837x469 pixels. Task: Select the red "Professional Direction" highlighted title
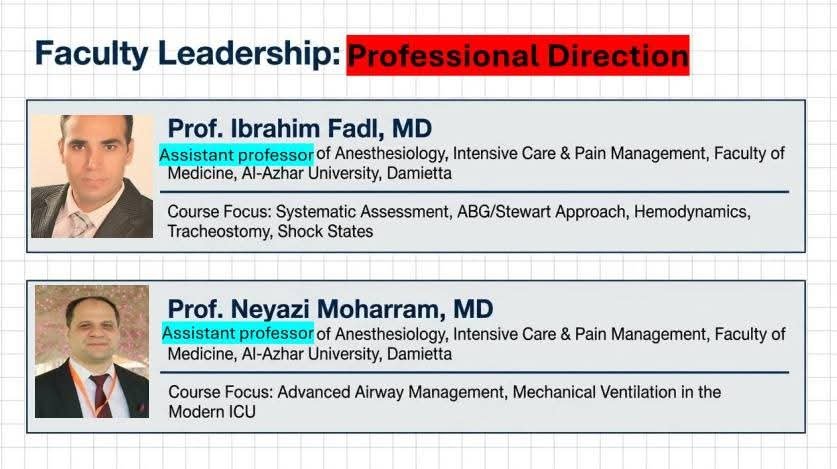(x=517, y=55)
